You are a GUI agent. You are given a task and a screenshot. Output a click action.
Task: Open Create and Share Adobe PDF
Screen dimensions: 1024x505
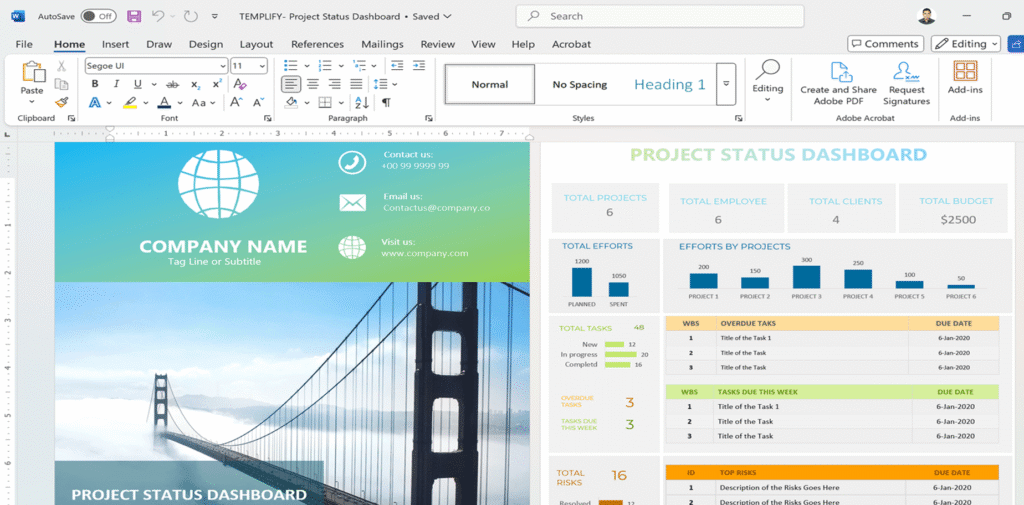[x=838, y=83]
